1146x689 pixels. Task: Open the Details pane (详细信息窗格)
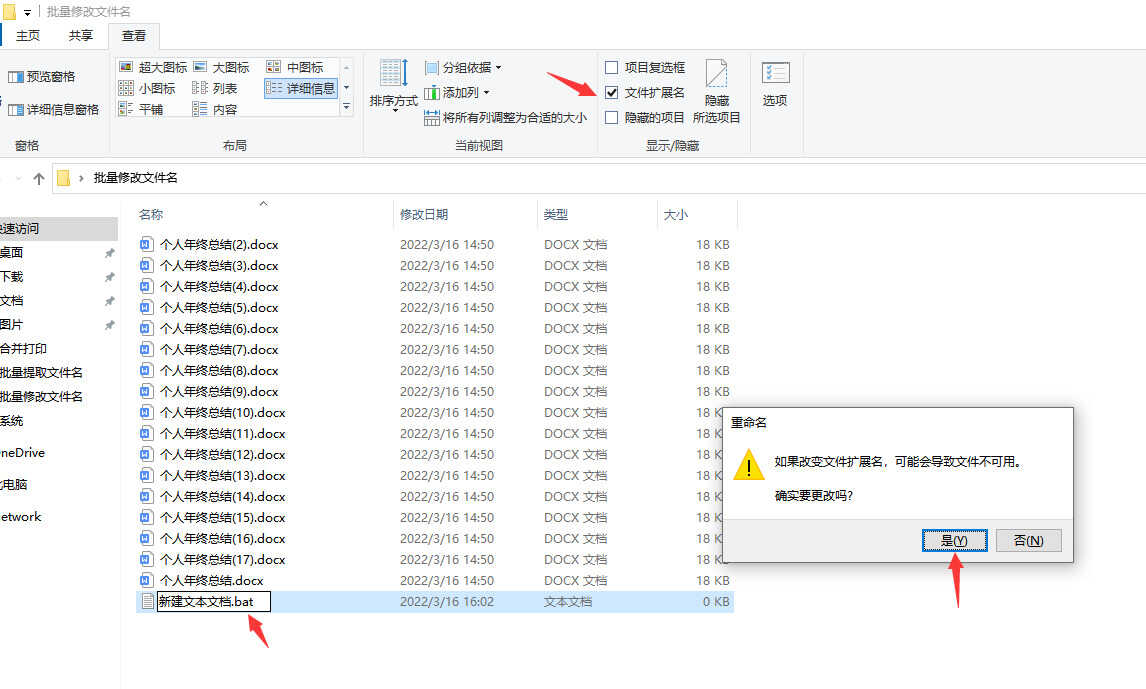[53, 109]
